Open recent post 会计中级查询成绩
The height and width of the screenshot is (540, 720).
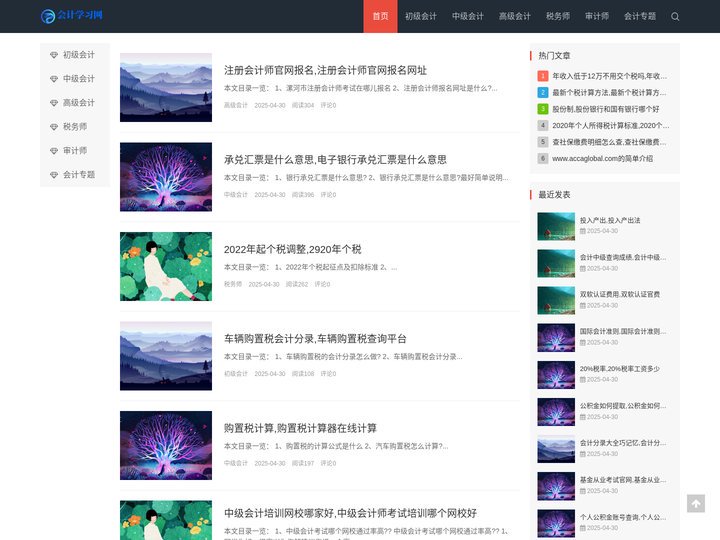point(623,257)
